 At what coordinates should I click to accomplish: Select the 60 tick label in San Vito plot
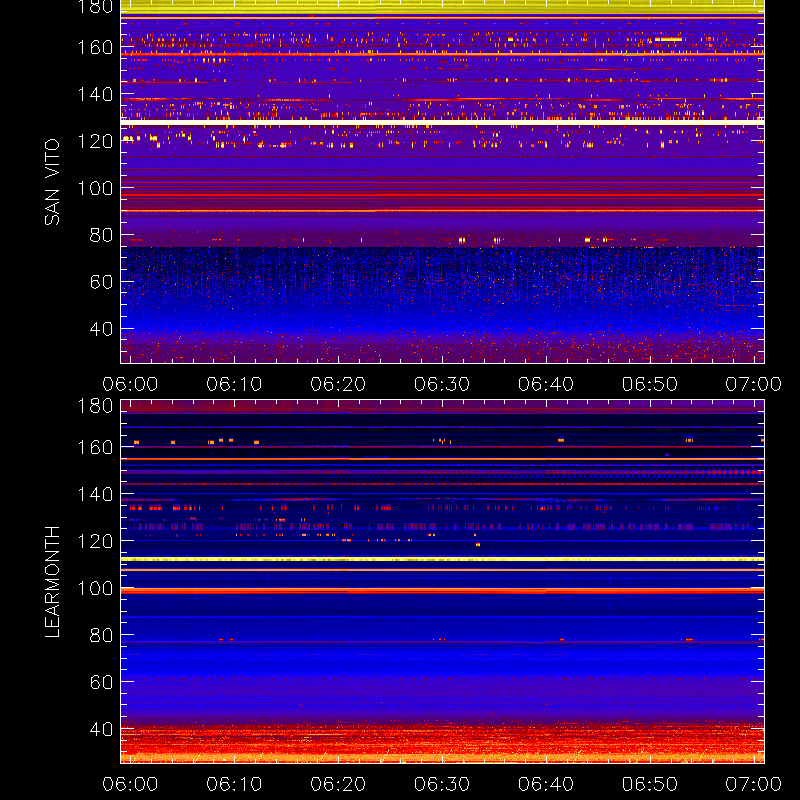coord(101,282)
